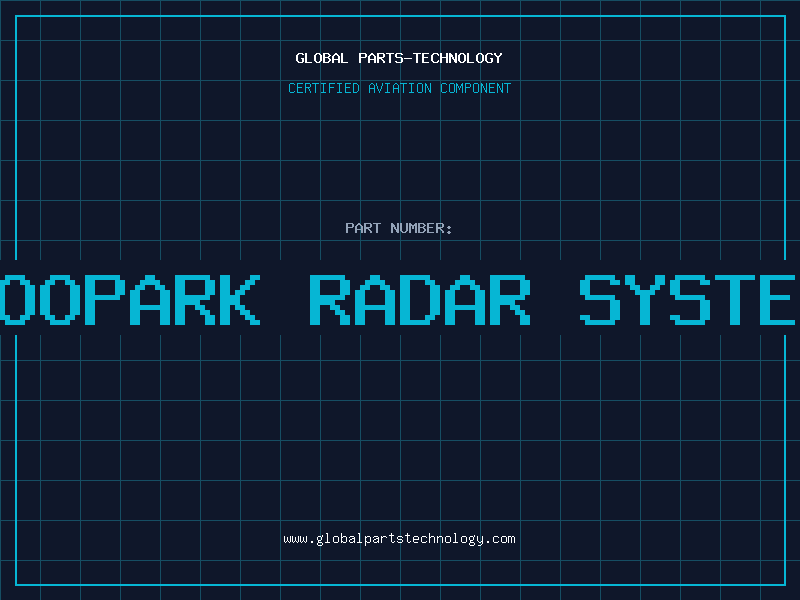Select the CERTIFIED AVIATION COMPONENT subtitle

[x=399, y=88]
